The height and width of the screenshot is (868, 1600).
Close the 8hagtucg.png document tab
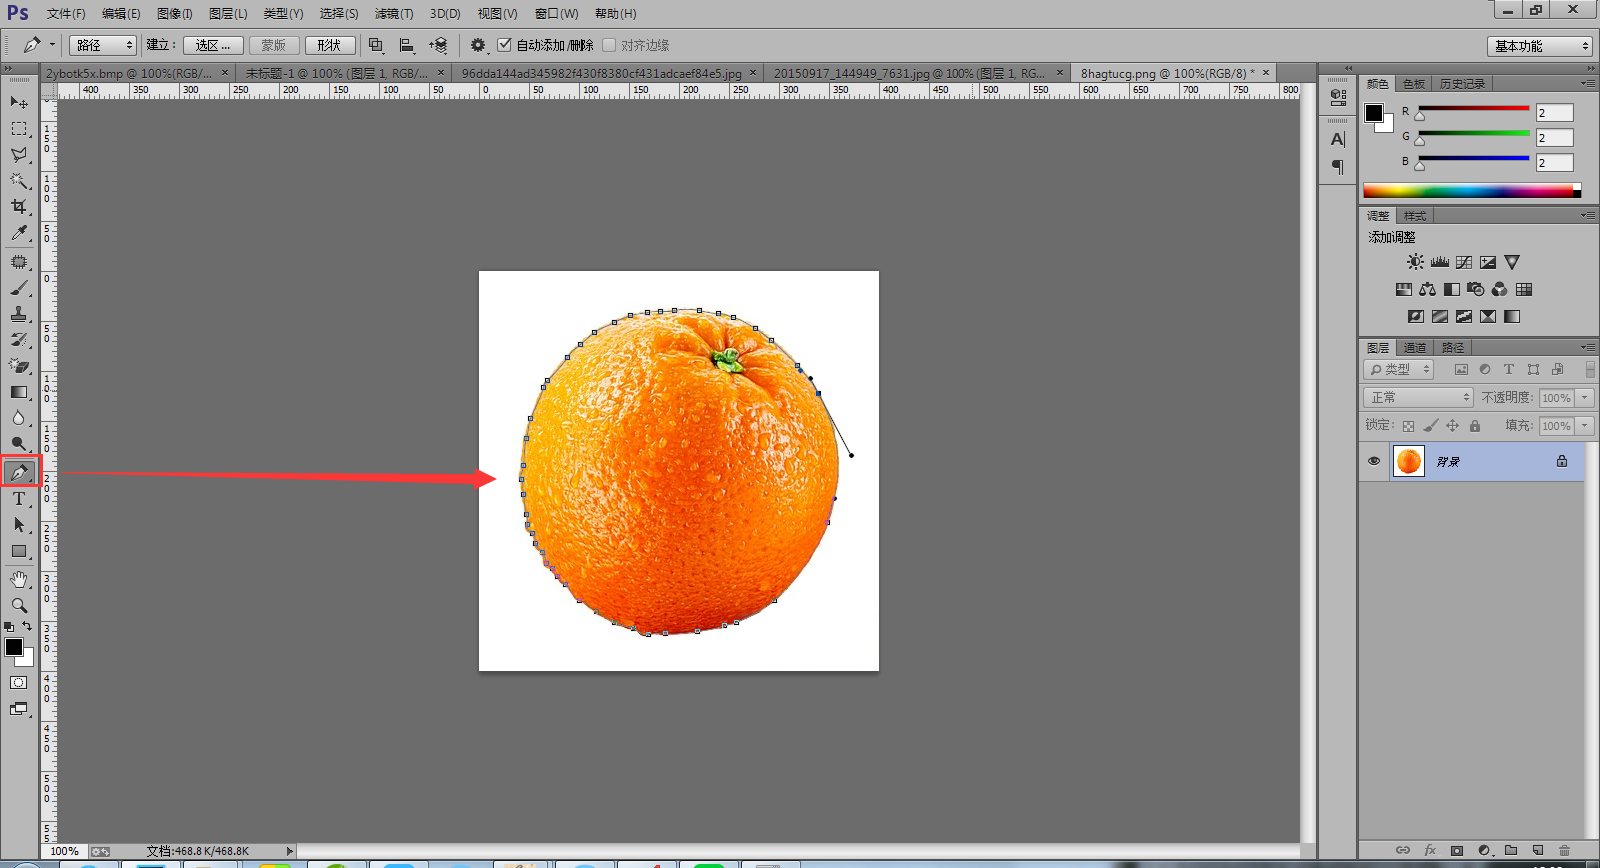1266,72
